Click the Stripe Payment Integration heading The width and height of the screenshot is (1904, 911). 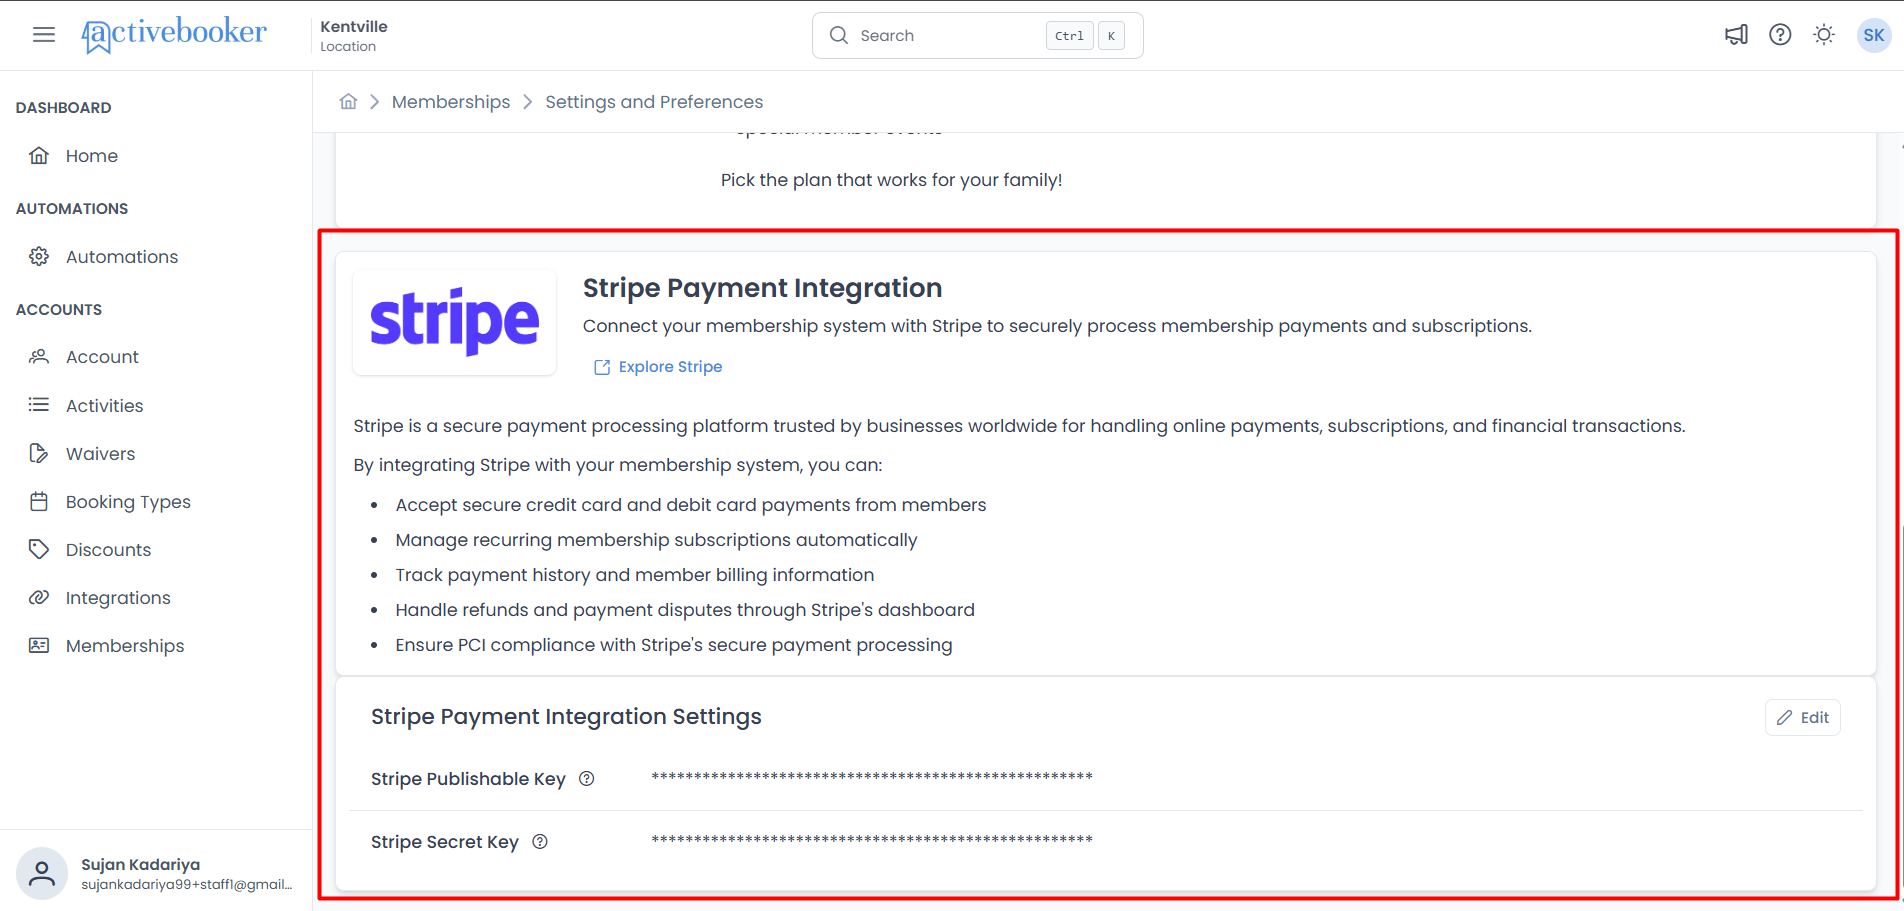coord(762,288)
